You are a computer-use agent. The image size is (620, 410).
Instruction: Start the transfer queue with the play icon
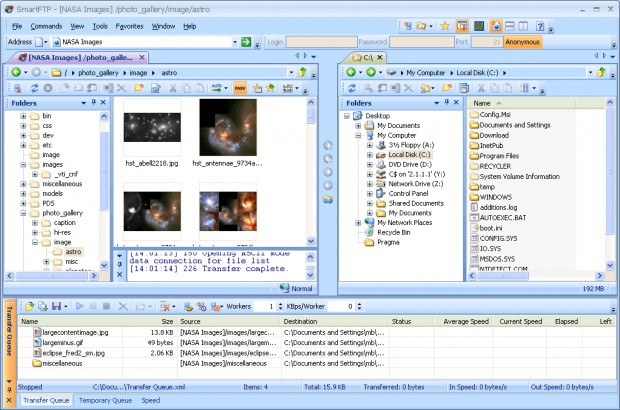pyautogui.click(x=80, y=305)
